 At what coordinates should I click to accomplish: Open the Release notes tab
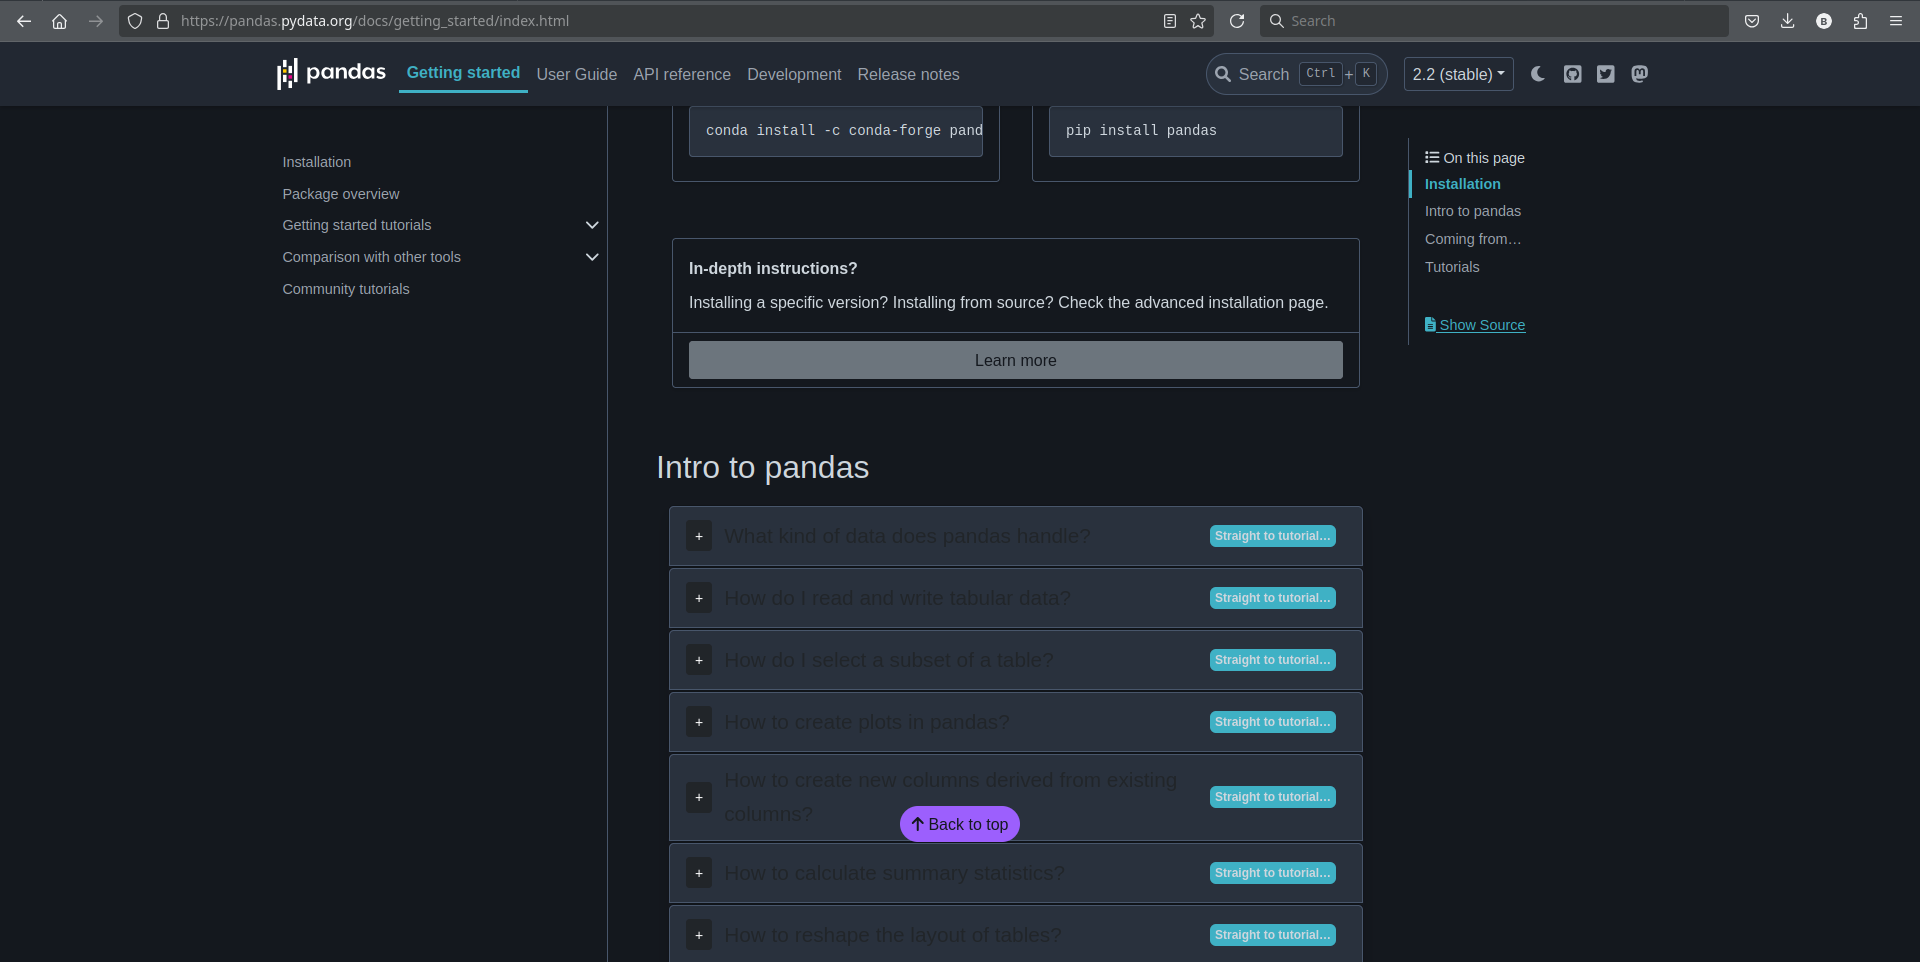click(x=908, y=74)
